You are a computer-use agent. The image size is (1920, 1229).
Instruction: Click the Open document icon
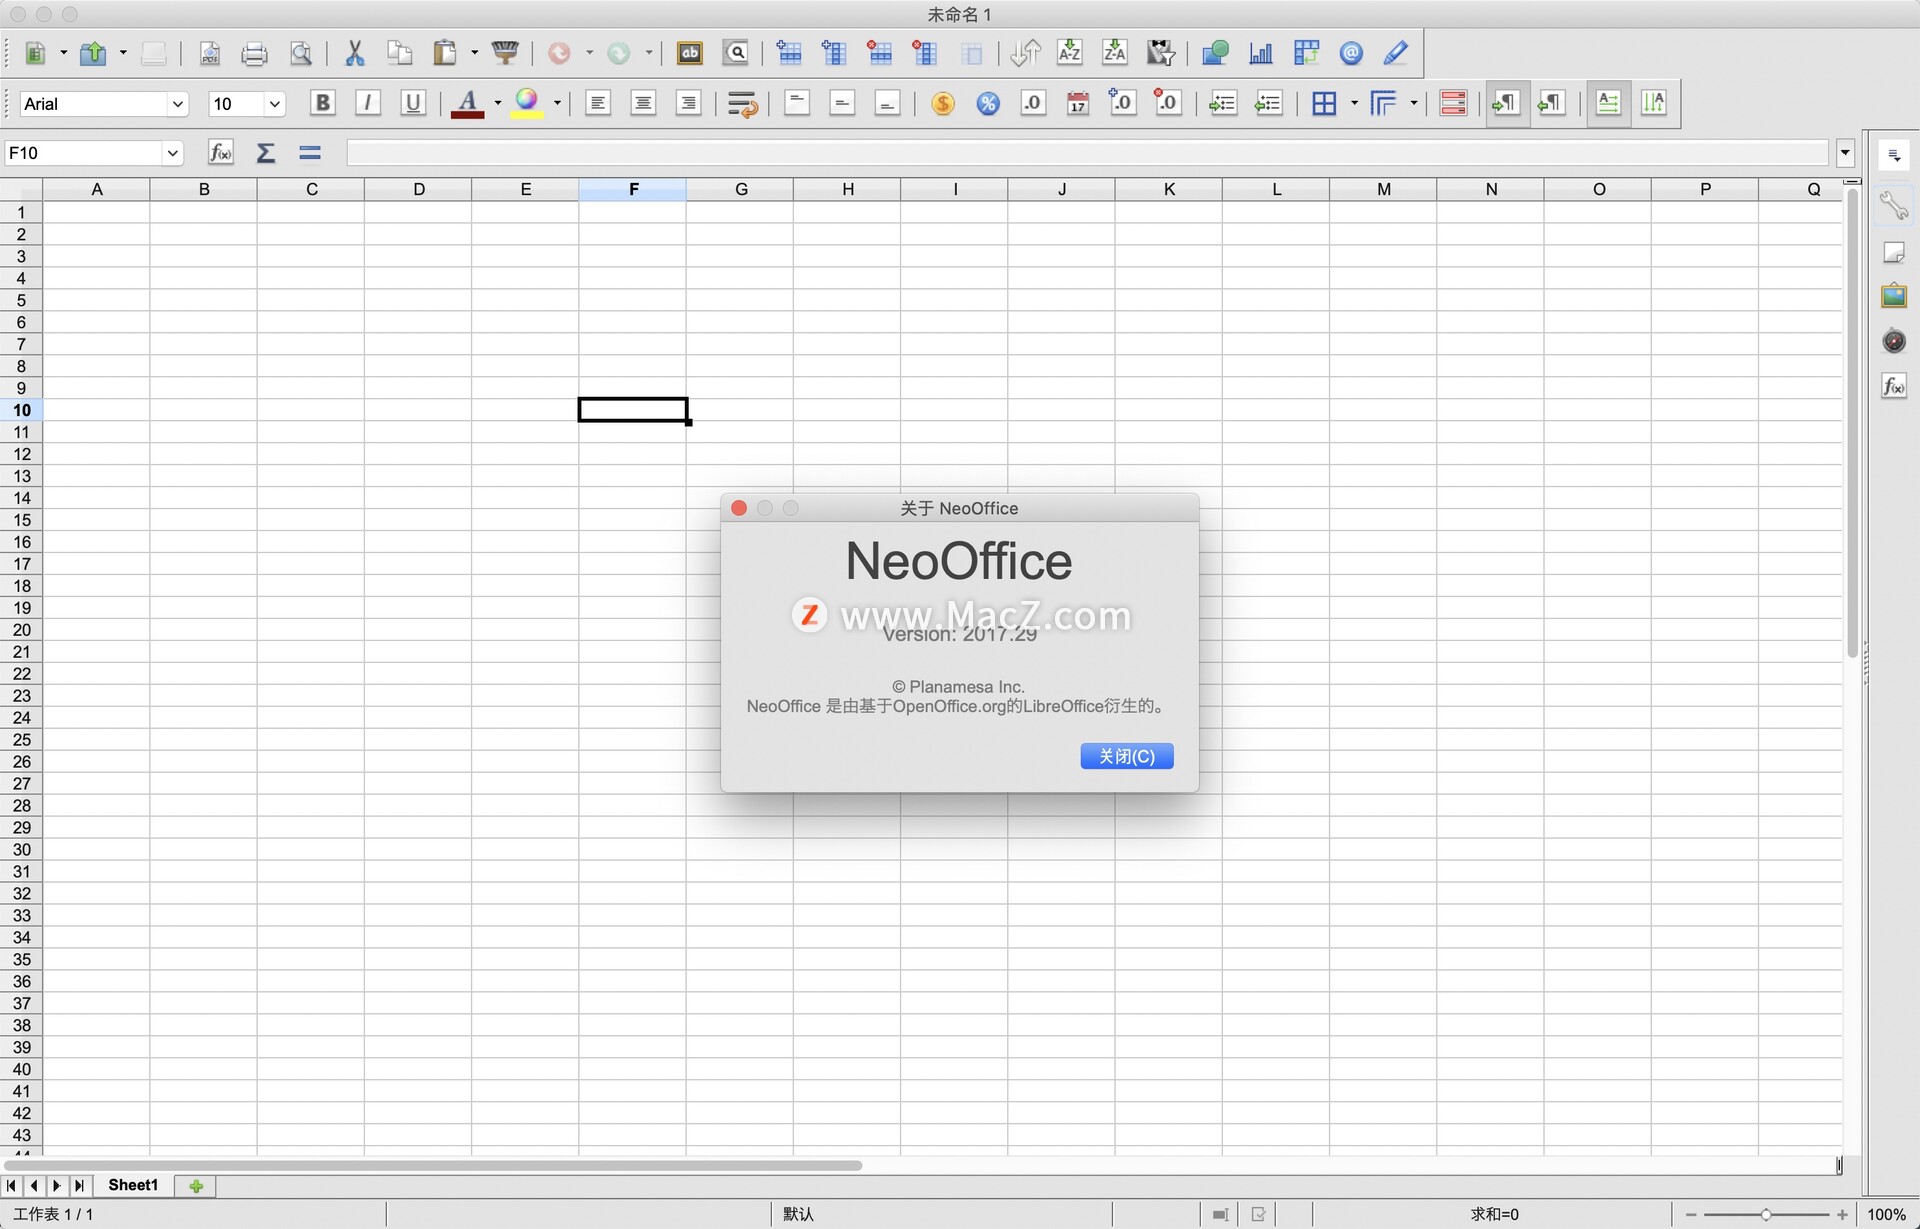click(x=93, y=53)
